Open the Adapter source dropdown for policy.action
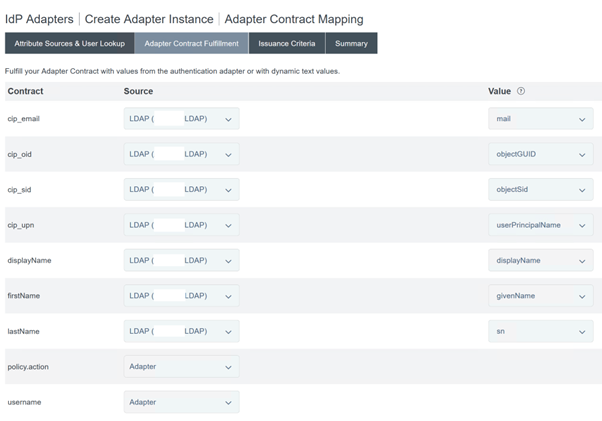 [x=181, y=367]
